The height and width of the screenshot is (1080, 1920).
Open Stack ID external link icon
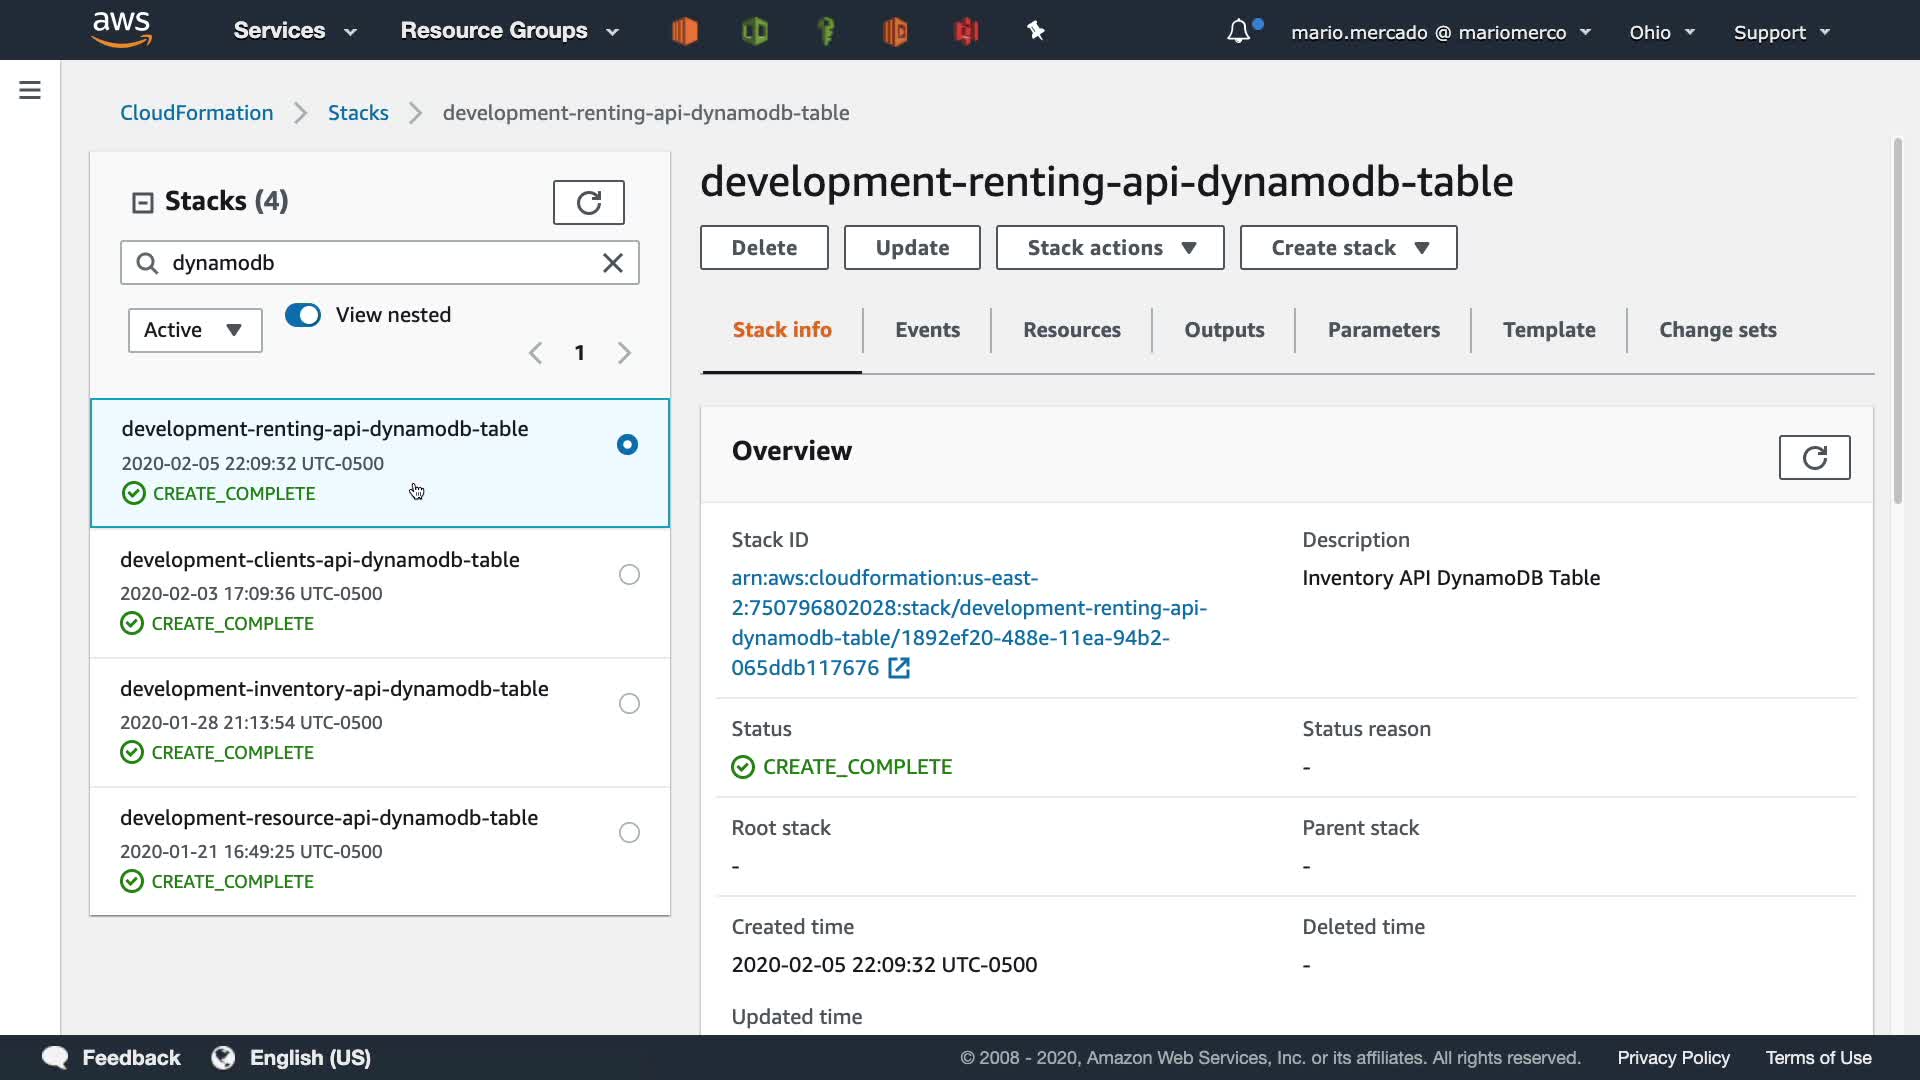click(x=899, y=668)
